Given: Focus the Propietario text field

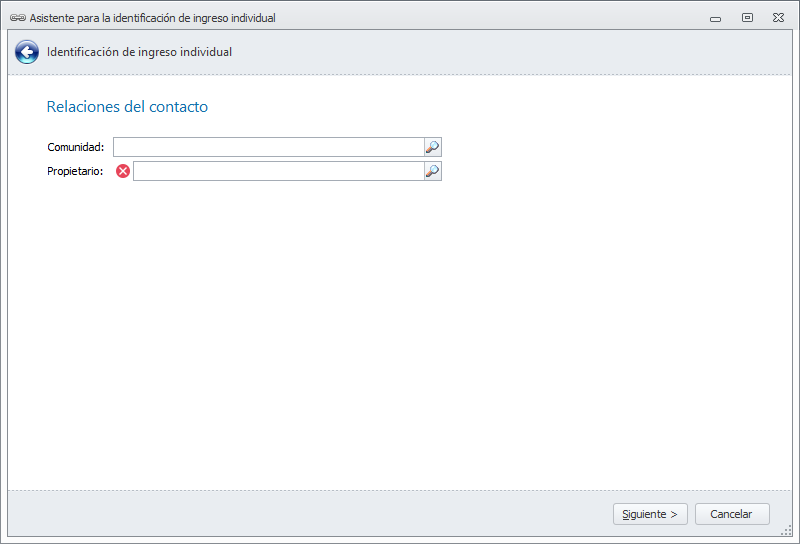Looking at the screenshot, I should coord(278,171).
